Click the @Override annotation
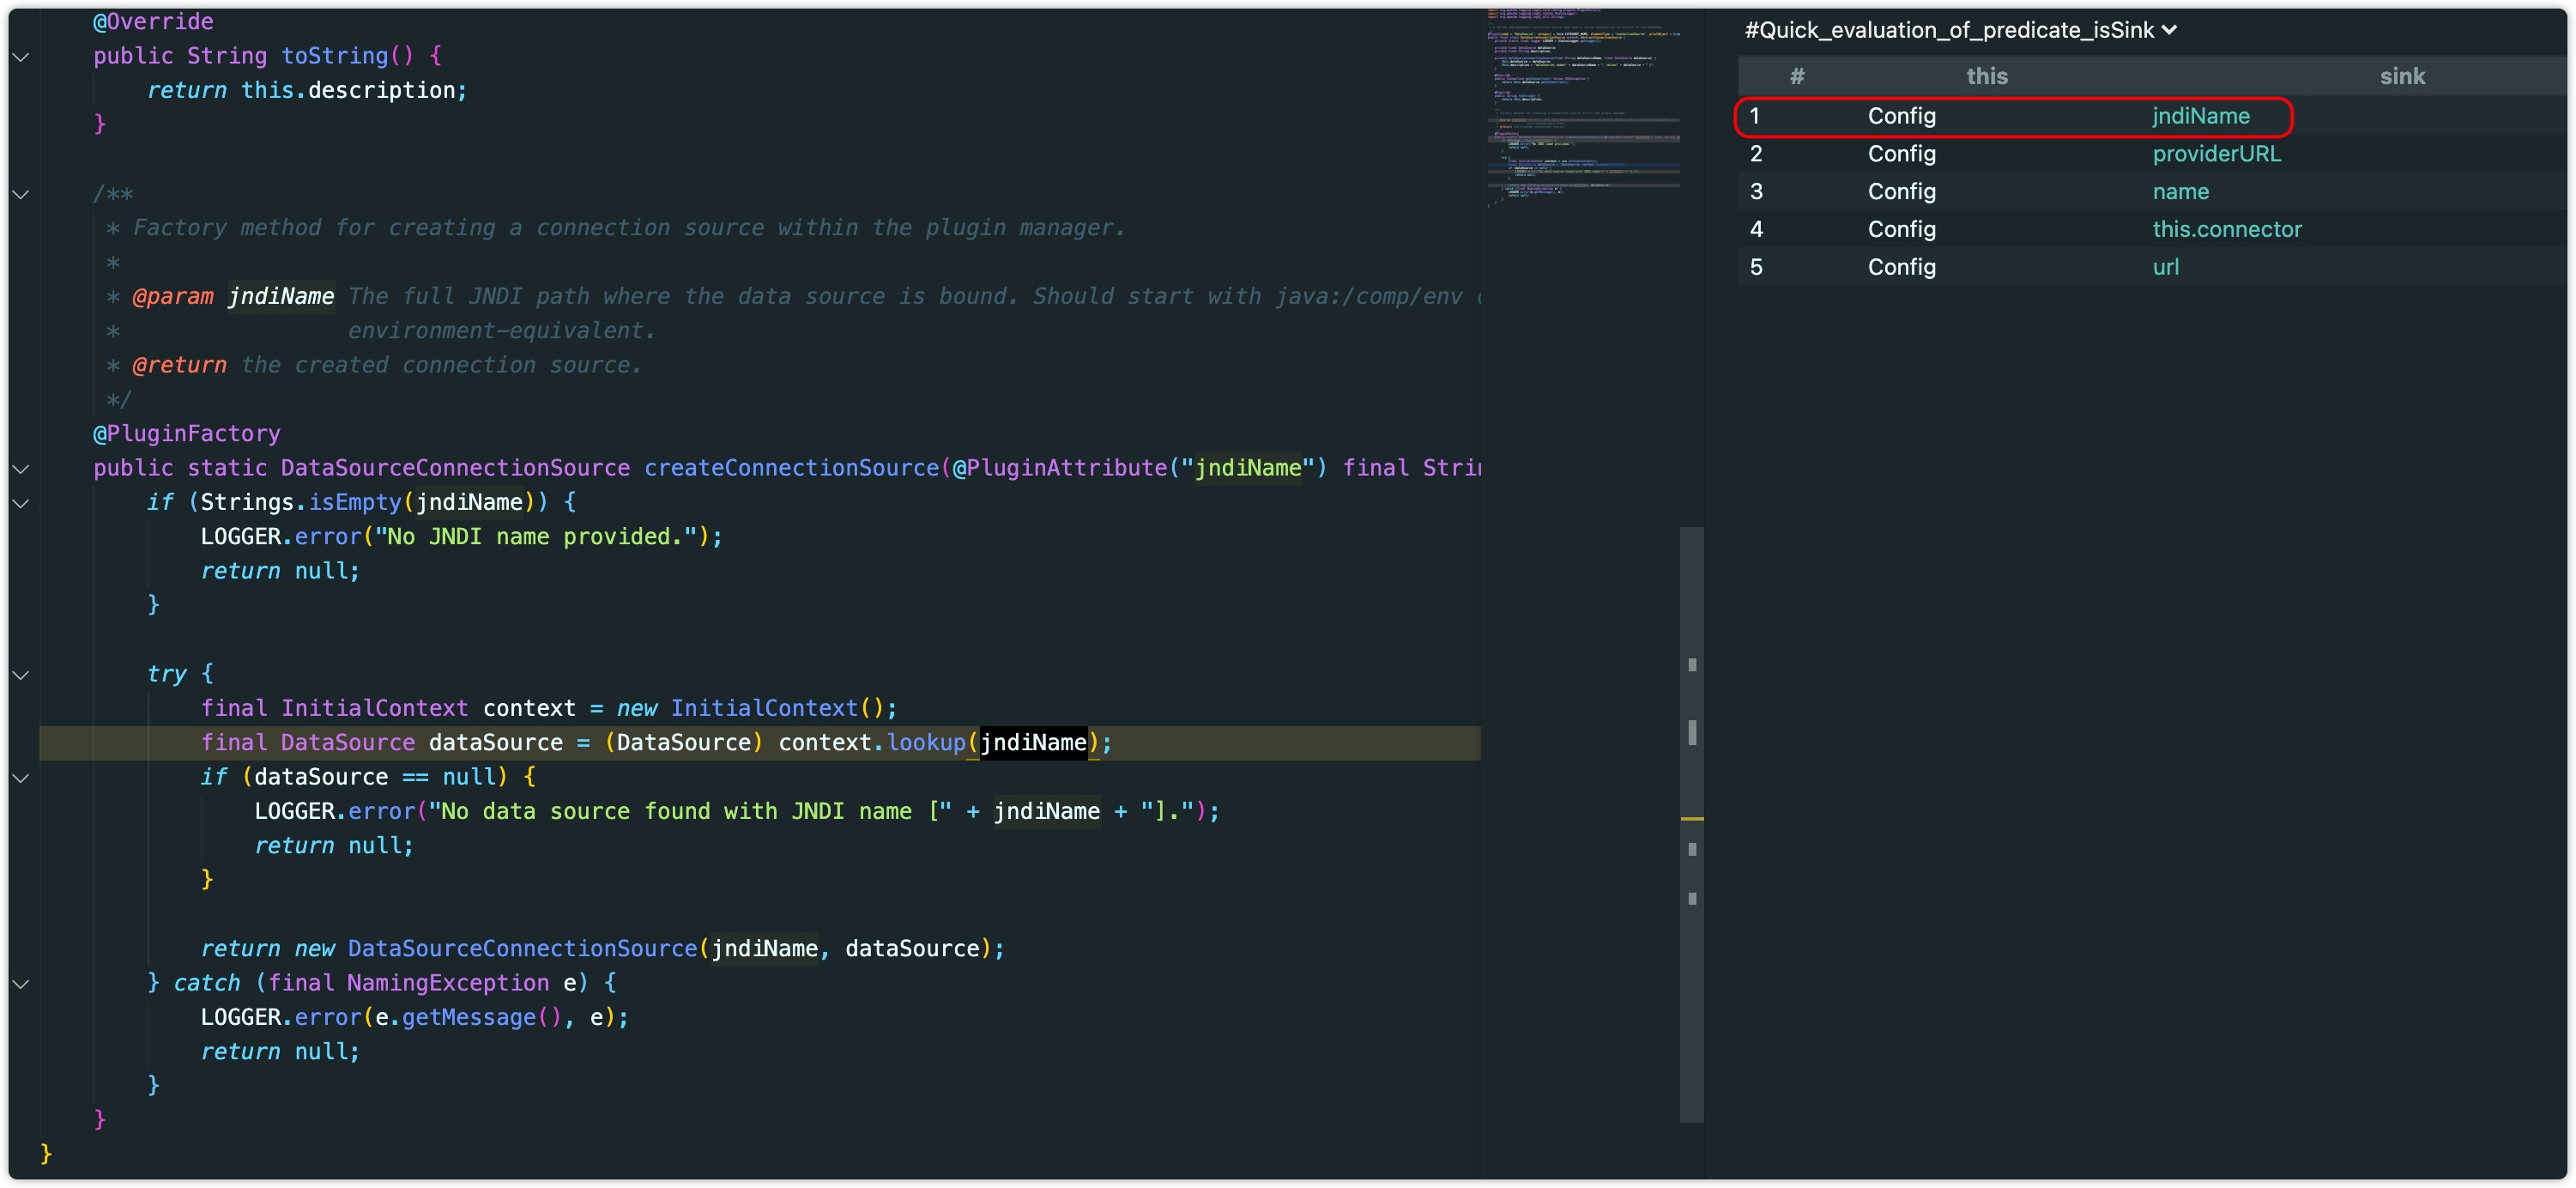Image resolution: width=2576 pixels, height=1188 pixels. pos(153,22)
